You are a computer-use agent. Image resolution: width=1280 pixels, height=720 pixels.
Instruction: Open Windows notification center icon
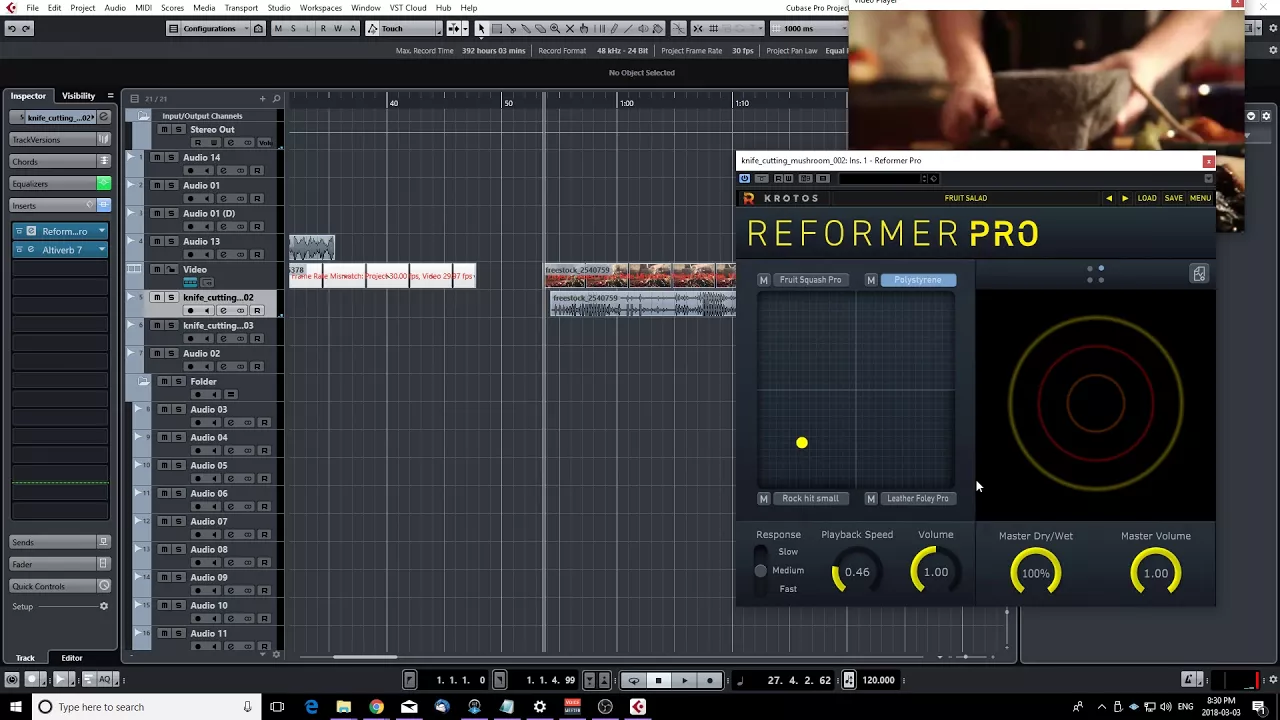[1259, 707]
